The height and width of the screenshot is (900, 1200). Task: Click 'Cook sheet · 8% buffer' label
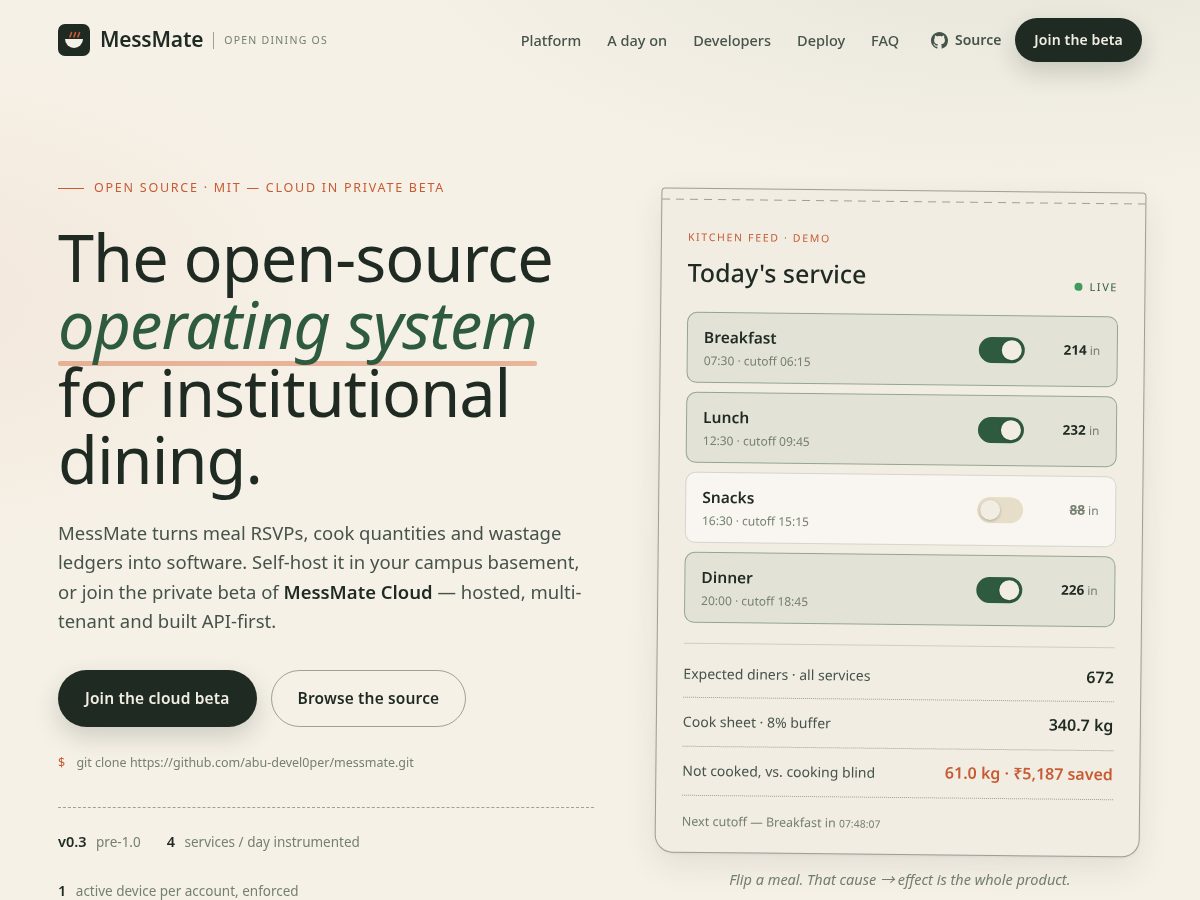click(757, 722)
